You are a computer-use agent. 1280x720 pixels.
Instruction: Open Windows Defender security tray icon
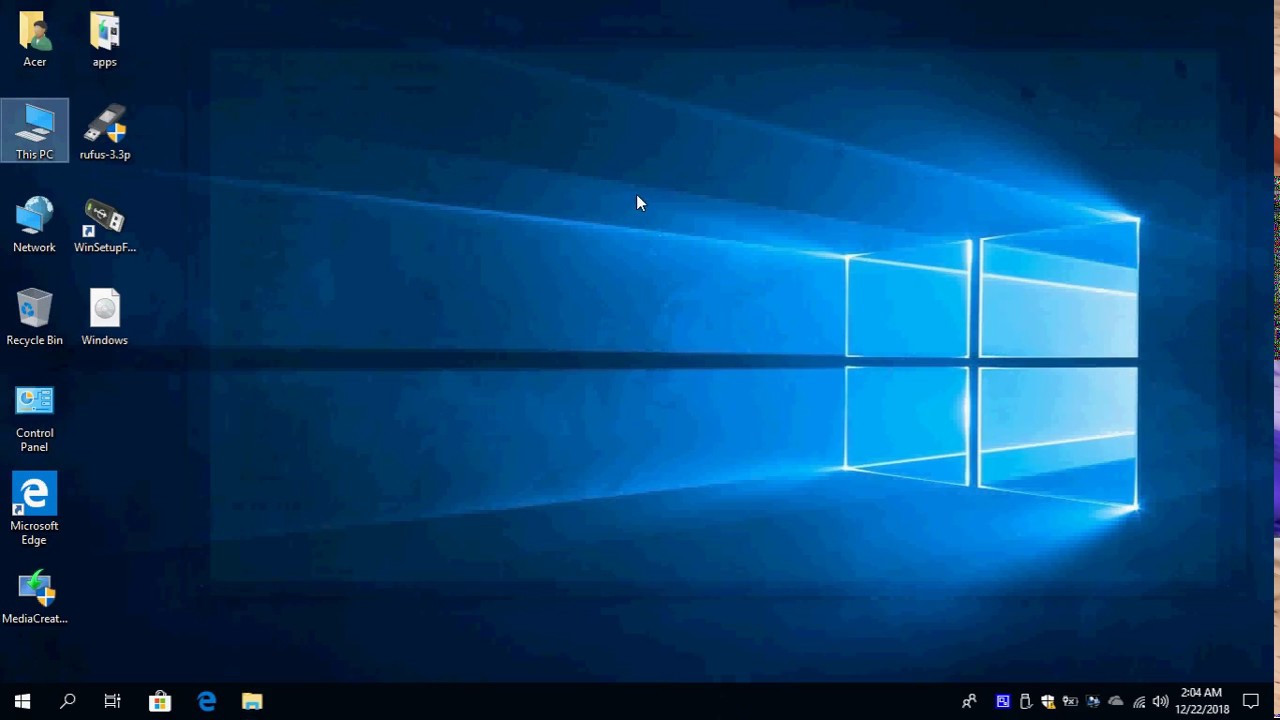[x=1048, y=701]
